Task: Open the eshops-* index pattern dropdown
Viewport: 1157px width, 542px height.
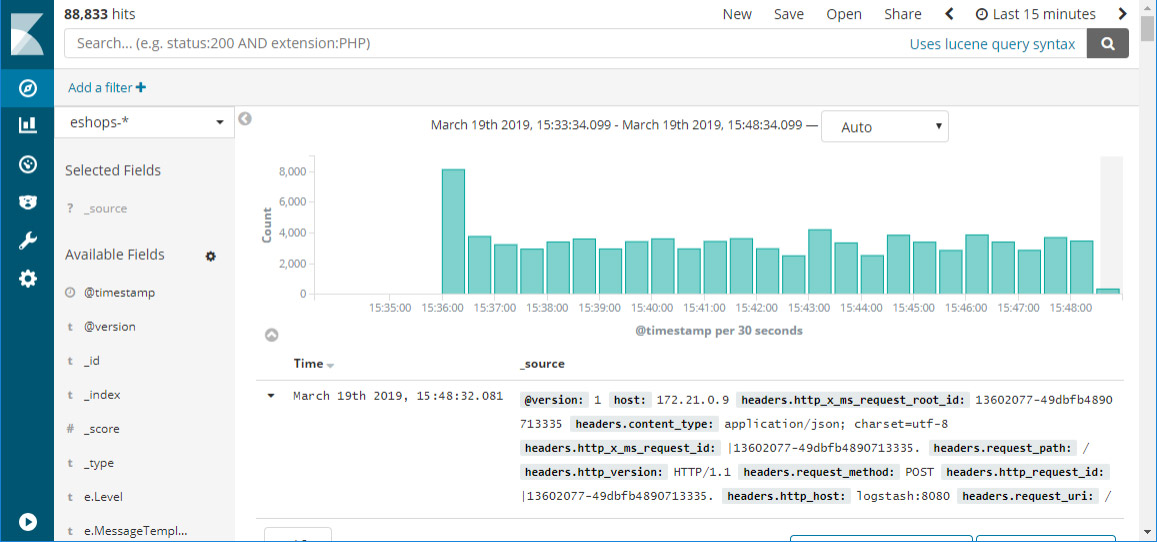Action: pyautogui.click(x=146, y=122)
